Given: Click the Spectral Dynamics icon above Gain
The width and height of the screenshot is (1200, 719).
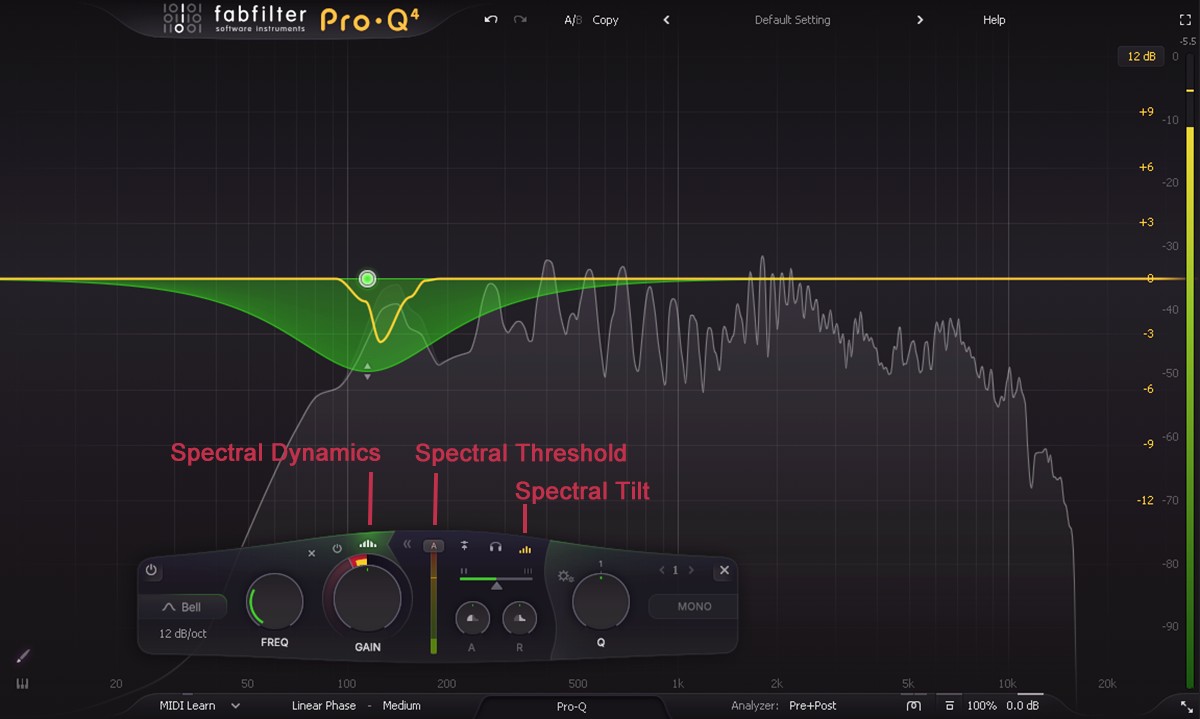Looking at the screenshot, I should click(368, 545).
